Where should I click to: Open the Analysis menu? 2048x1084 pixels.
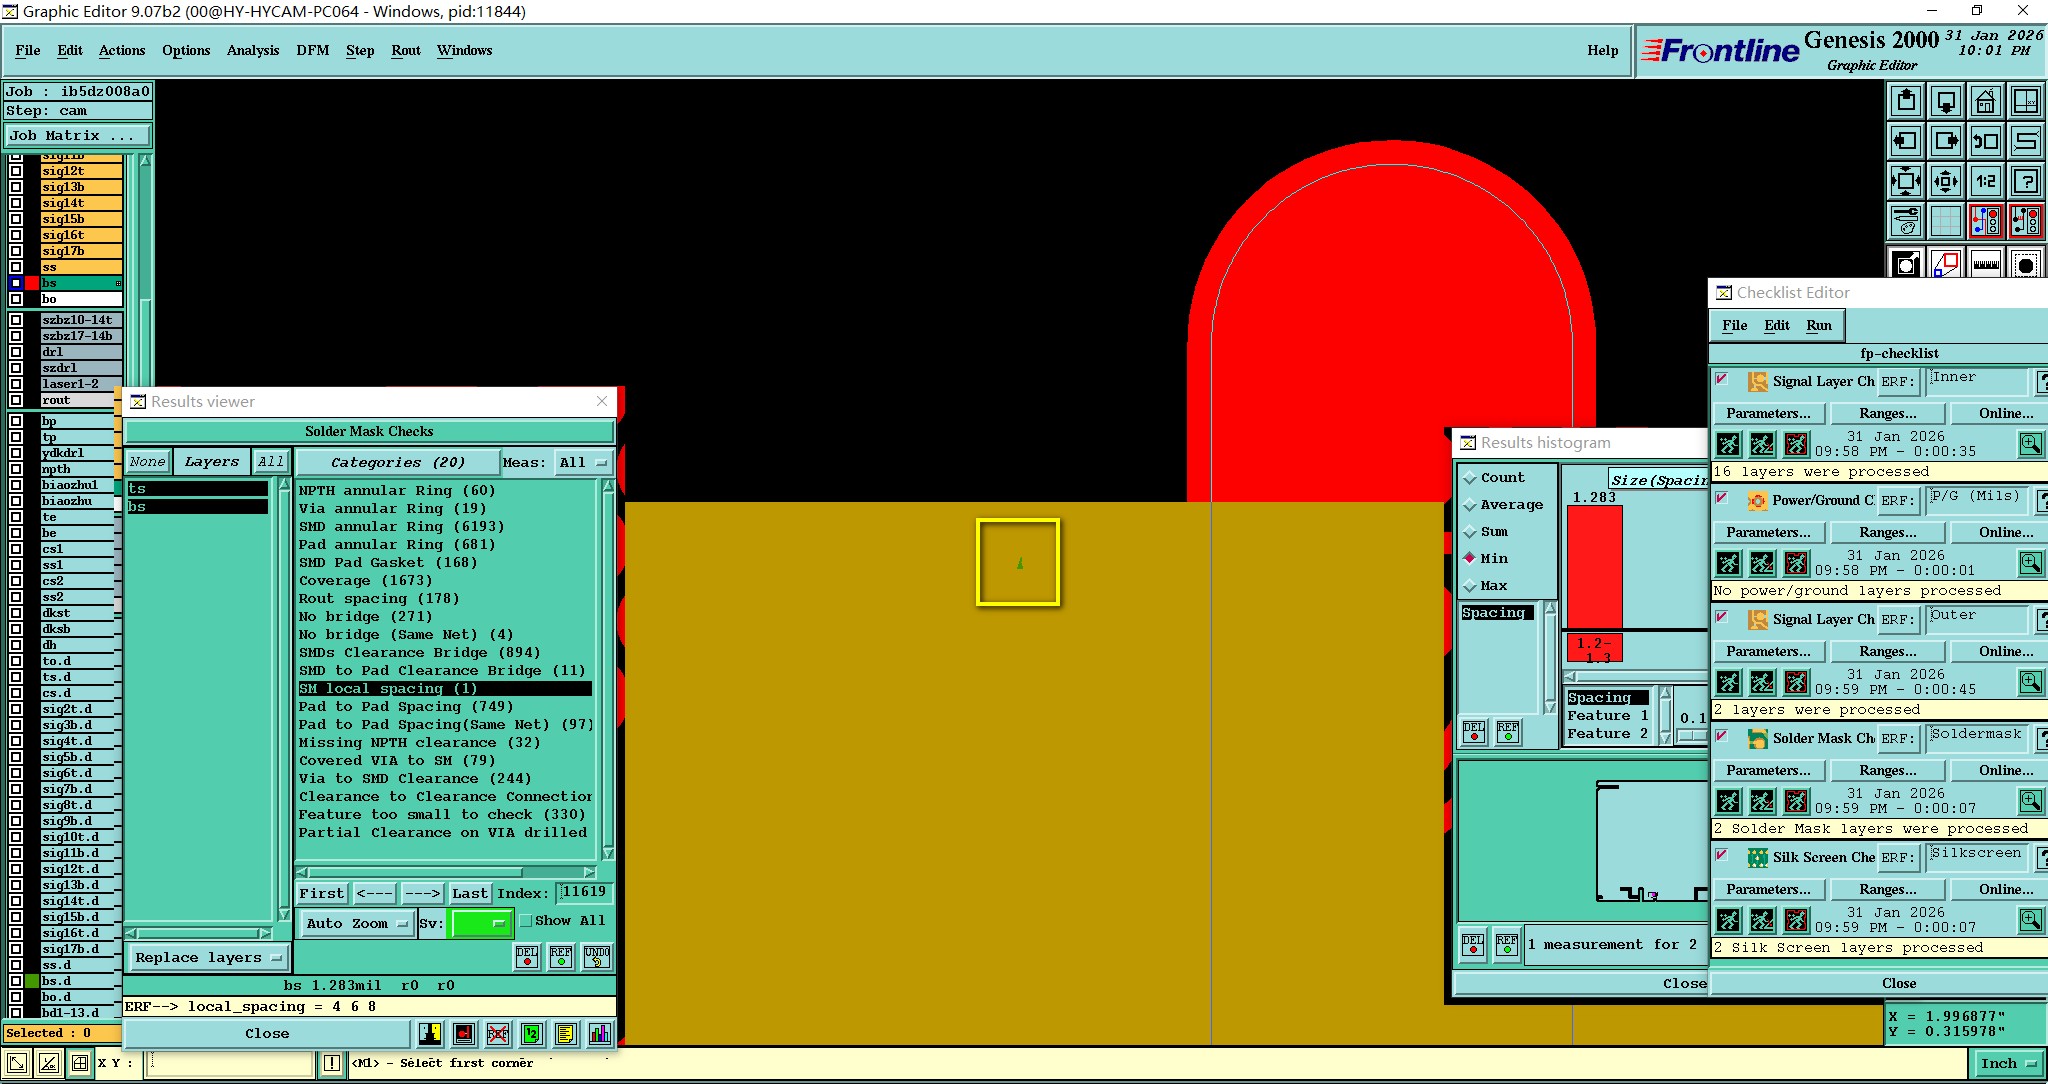pyautogui.click(x=252, y=50)
